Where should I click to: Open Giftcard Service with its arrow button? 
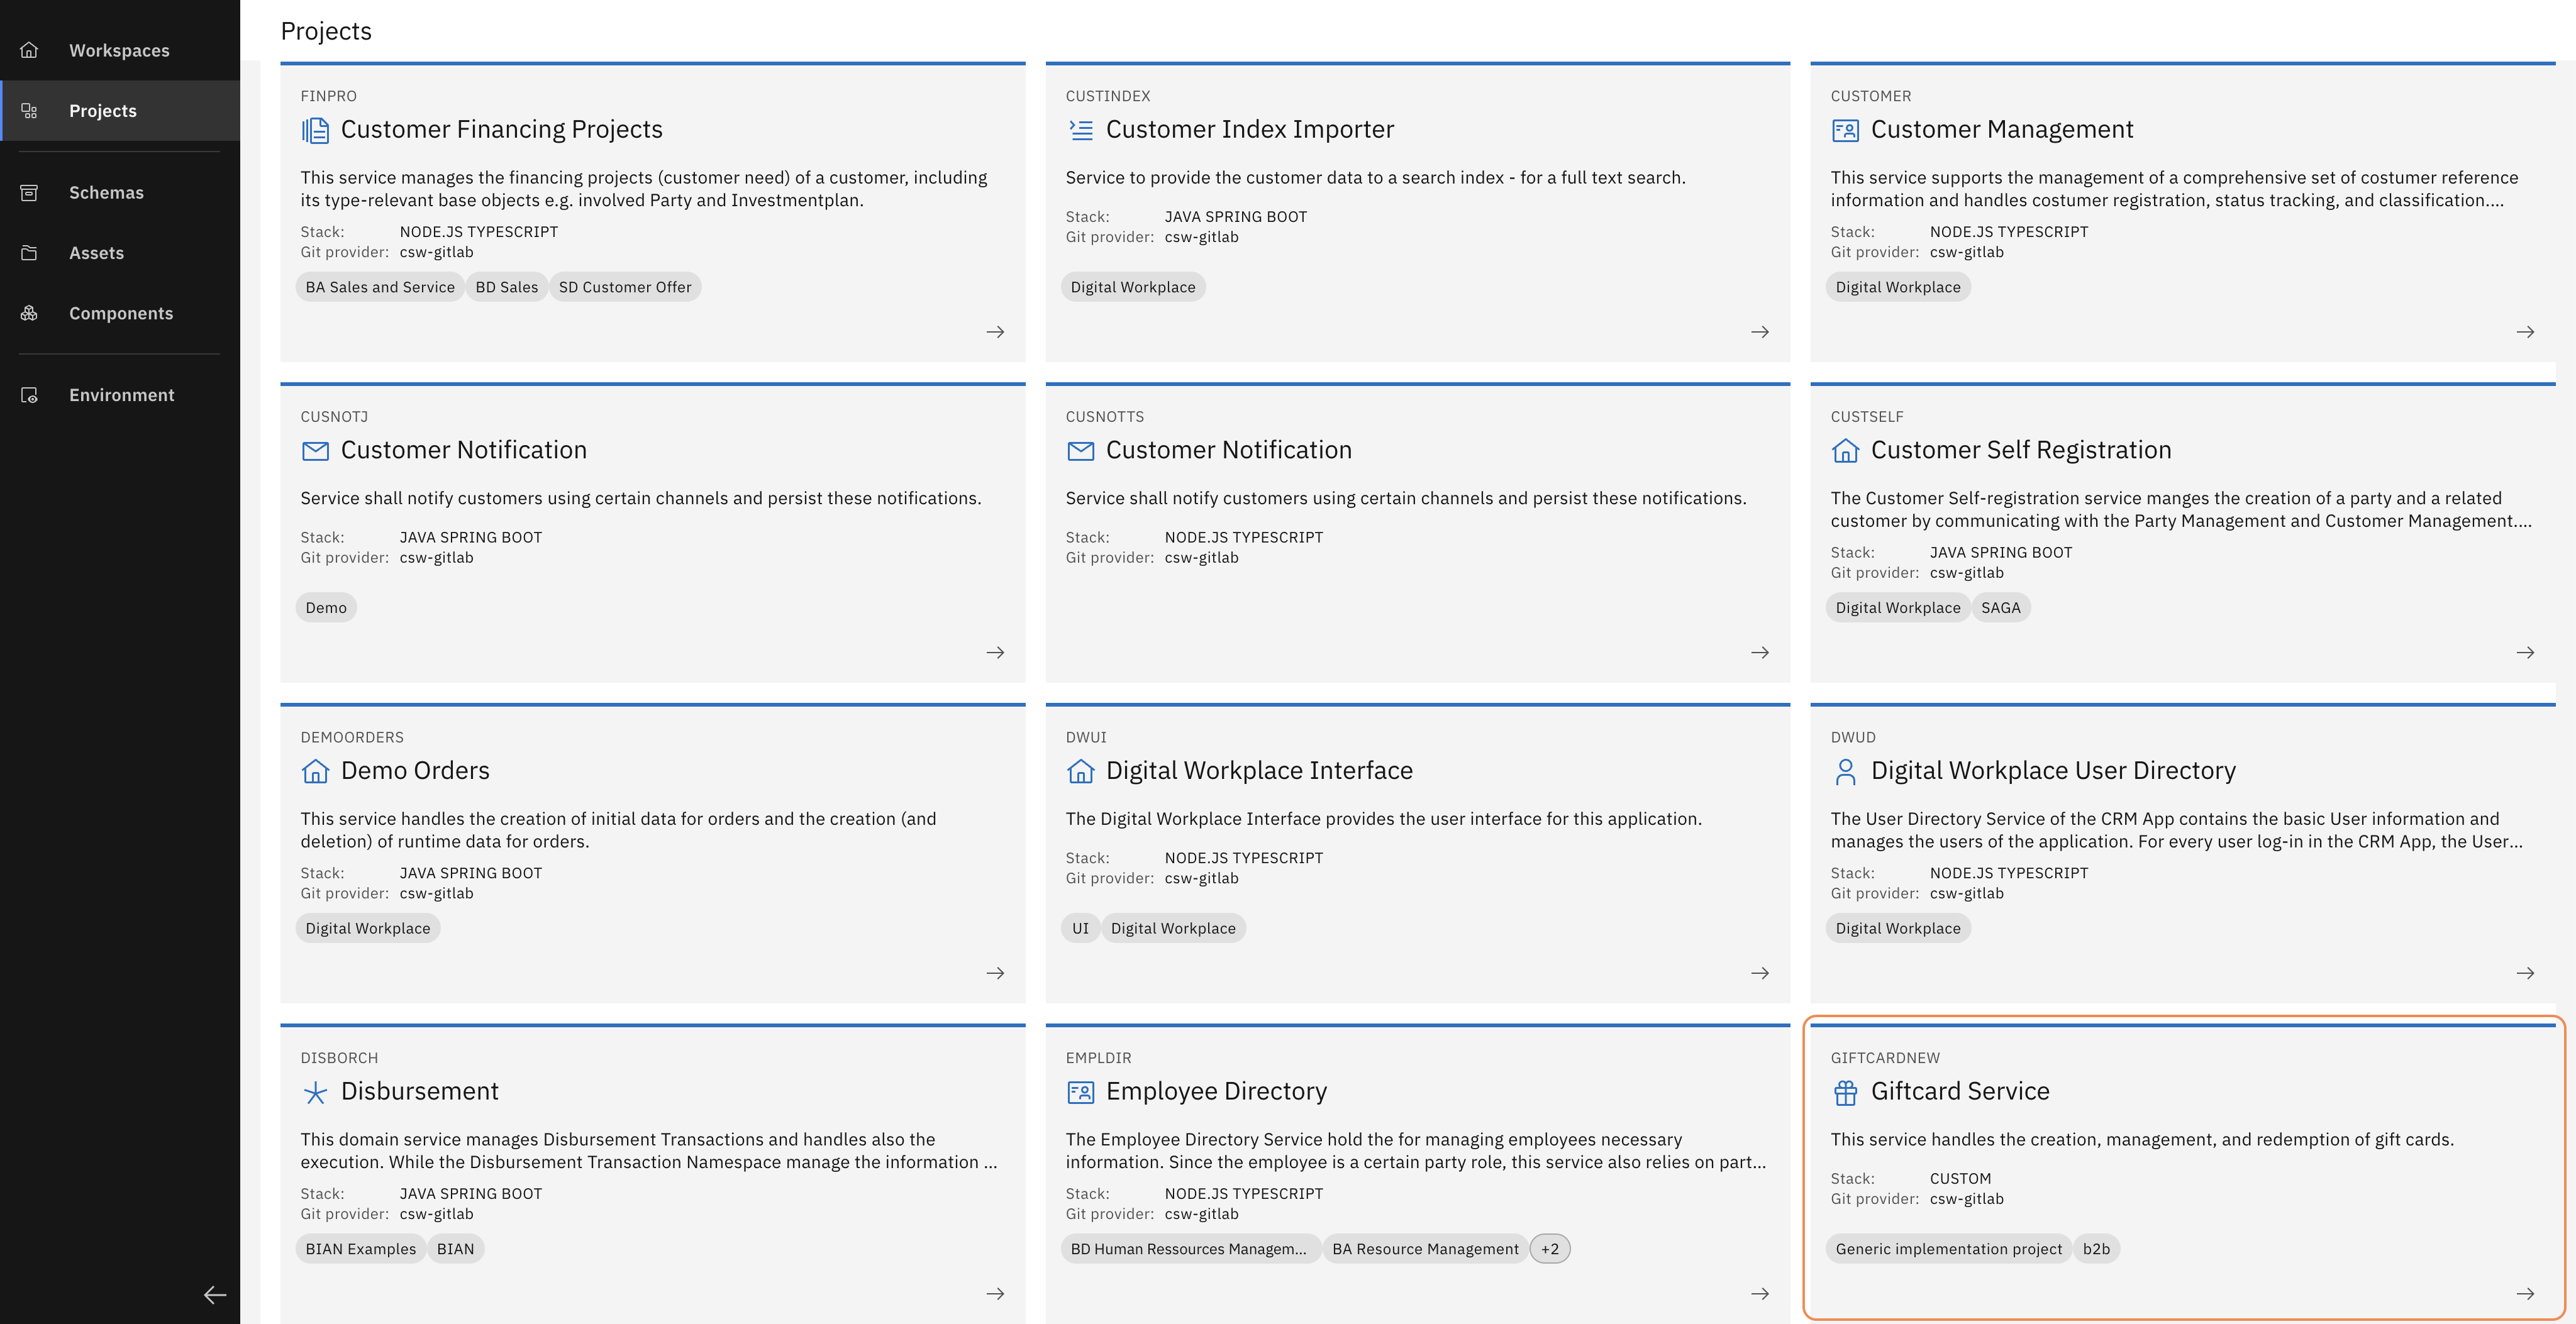(x=2525, y=1293)
